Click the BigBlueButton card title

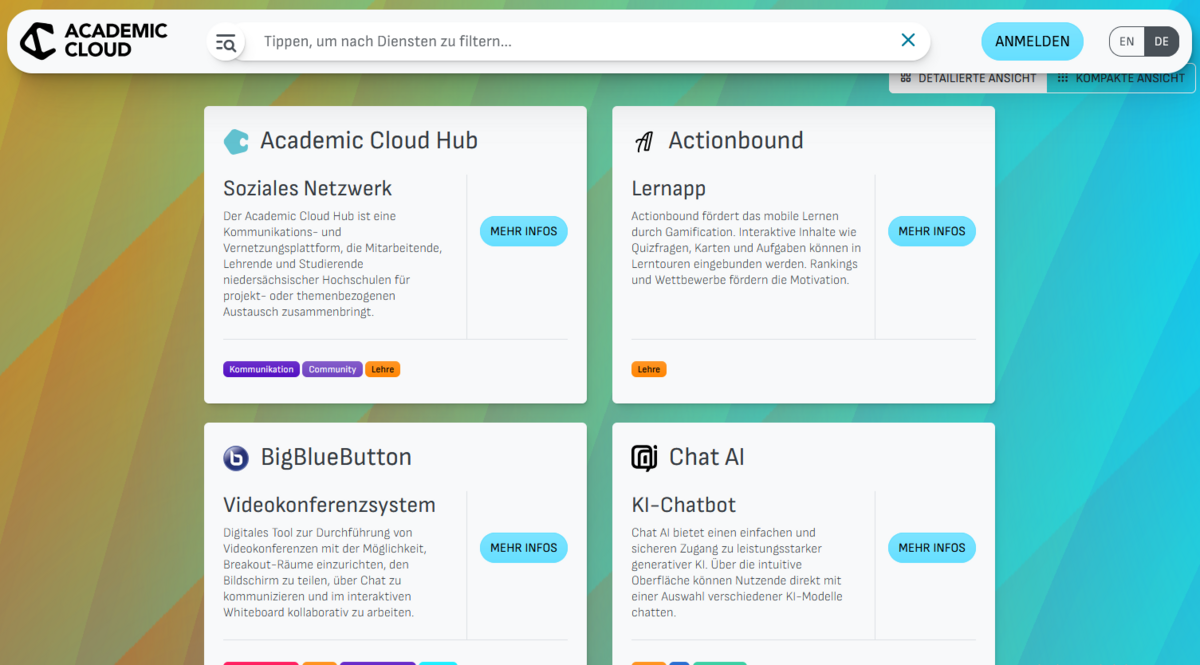click(336, 458)
